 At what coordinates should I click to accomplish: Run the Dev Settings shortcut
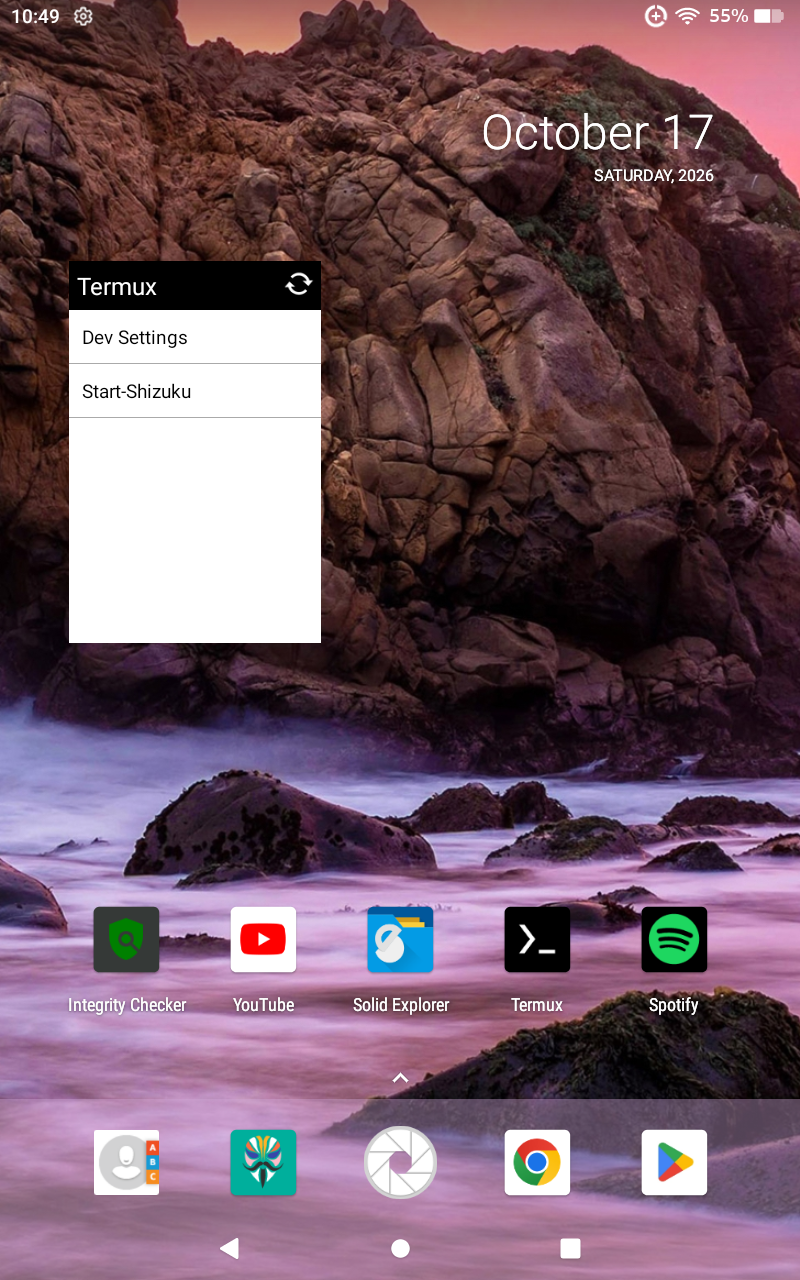click(x=195, y=337)
